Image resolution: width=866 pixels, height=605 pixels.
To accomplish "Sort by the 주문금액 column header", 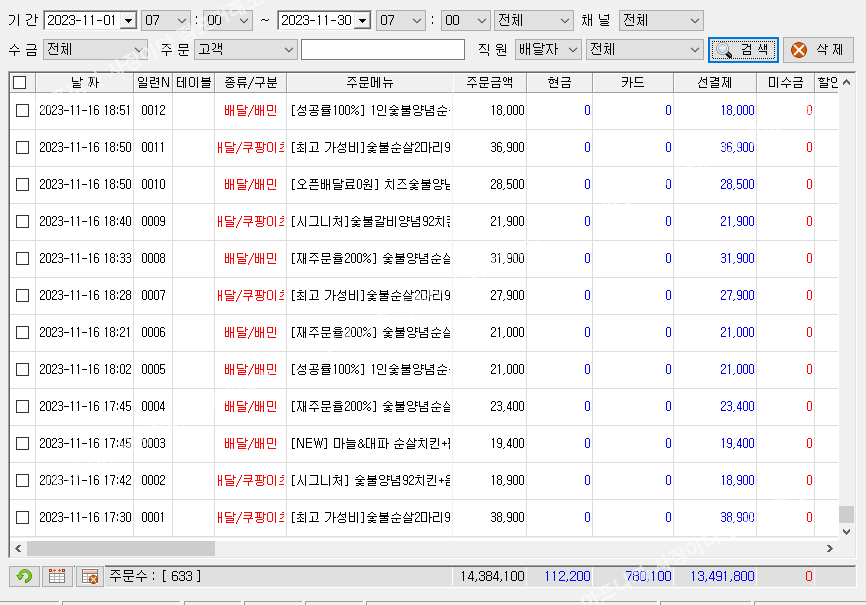I will tap(489, 83).
